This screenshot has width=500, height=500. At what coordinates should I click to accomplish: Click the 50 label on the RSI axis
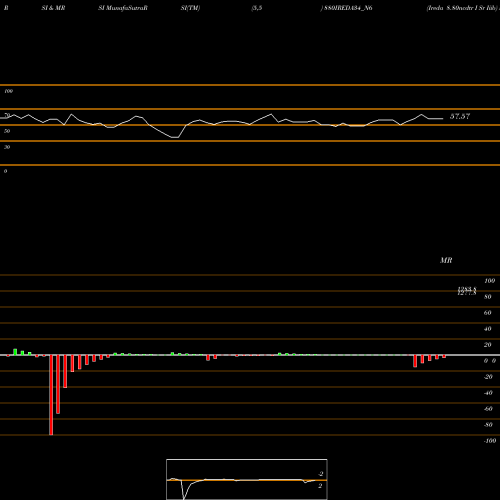(7, 131)
